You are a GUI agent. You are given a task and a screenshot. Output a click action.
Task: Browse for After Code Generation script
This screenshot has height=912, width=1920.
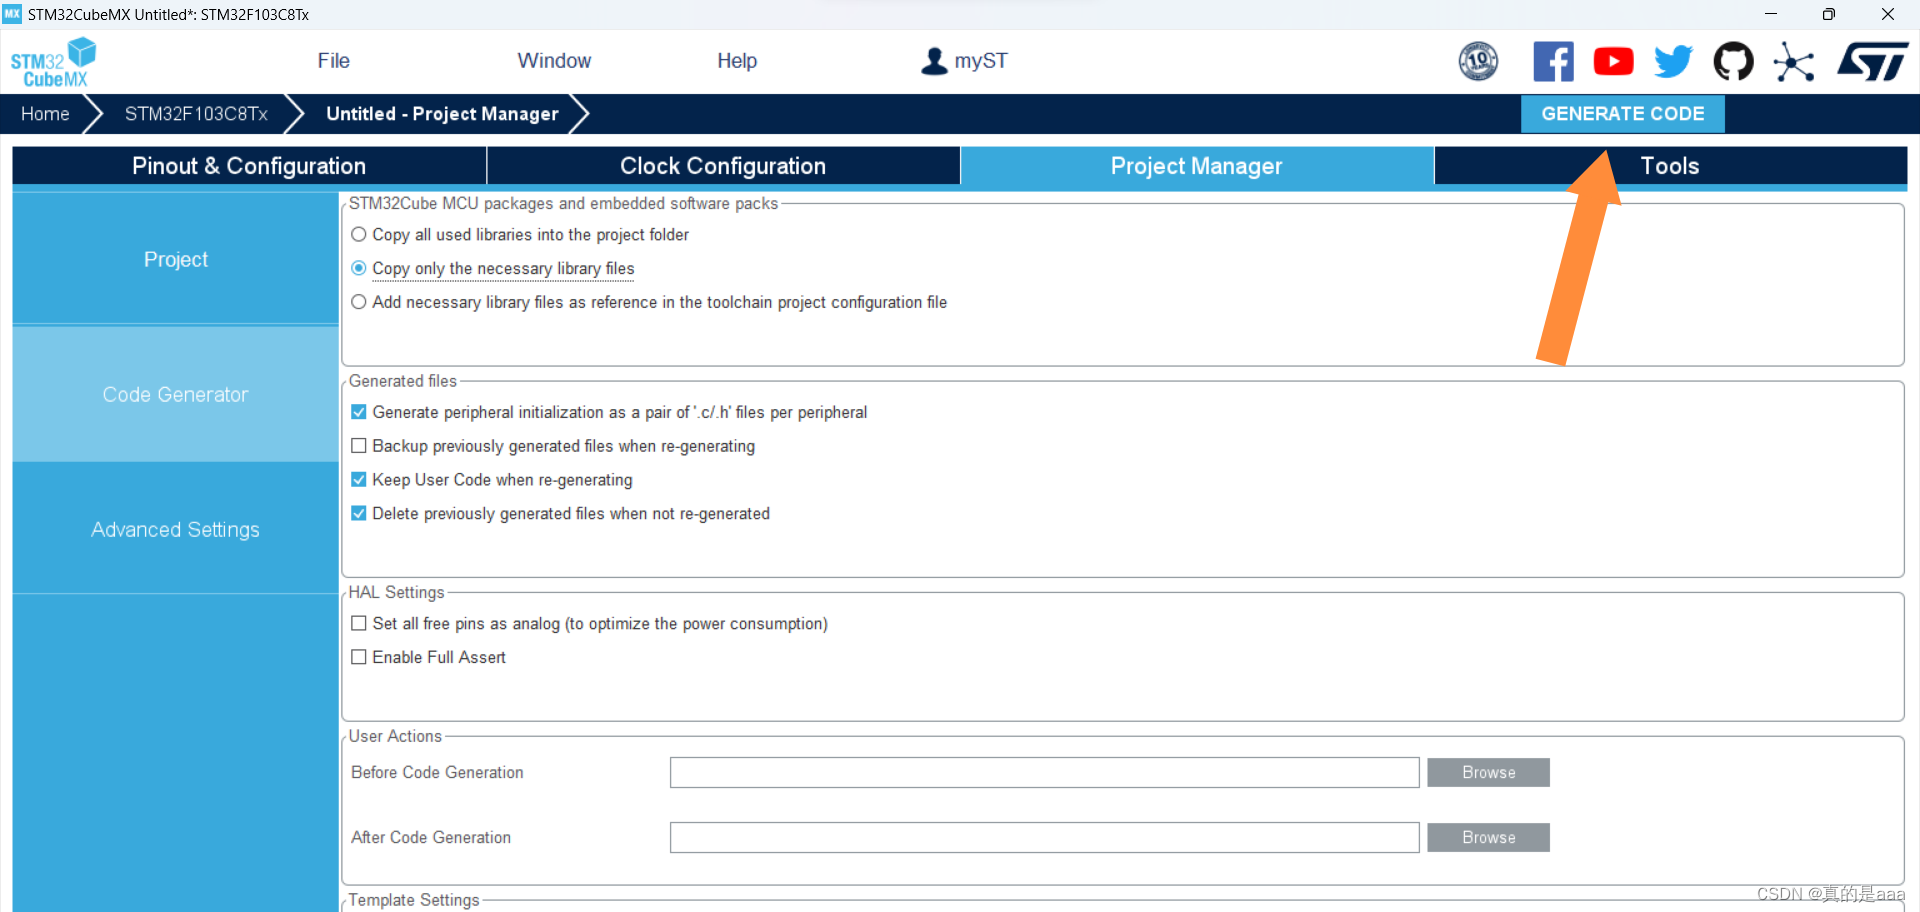[x=1488, y=837]
